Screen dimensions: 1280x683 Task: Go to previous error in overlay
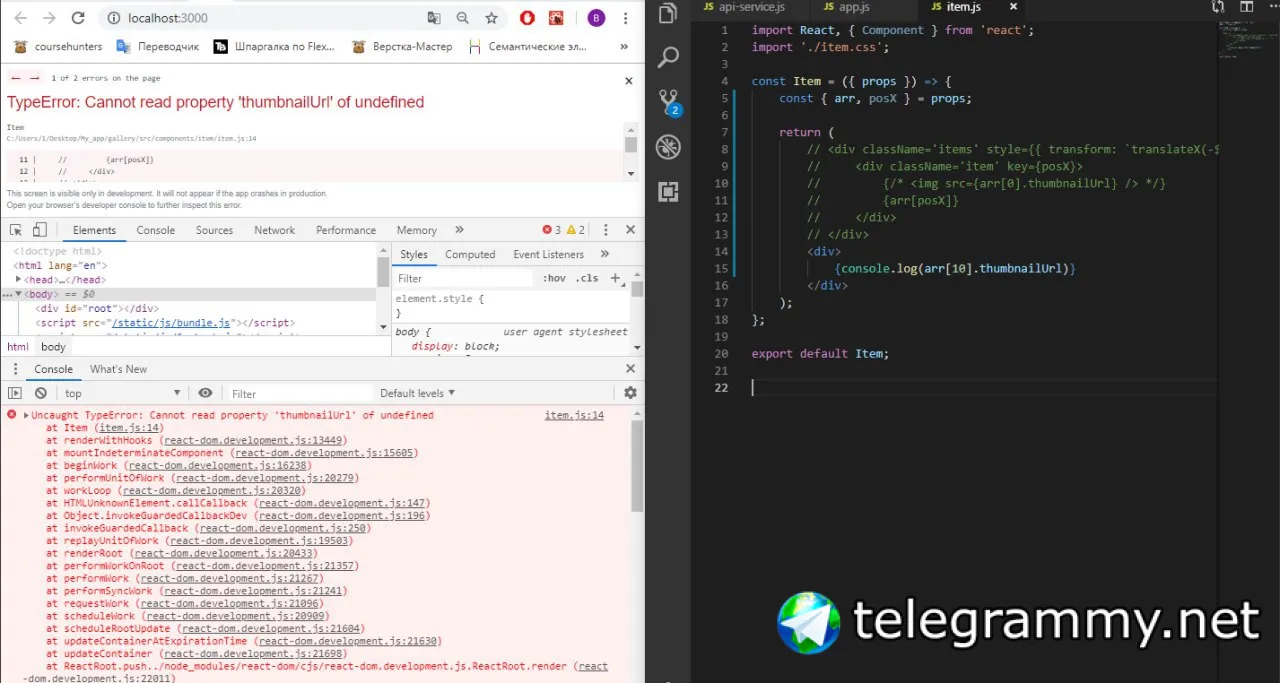(15, 78)
